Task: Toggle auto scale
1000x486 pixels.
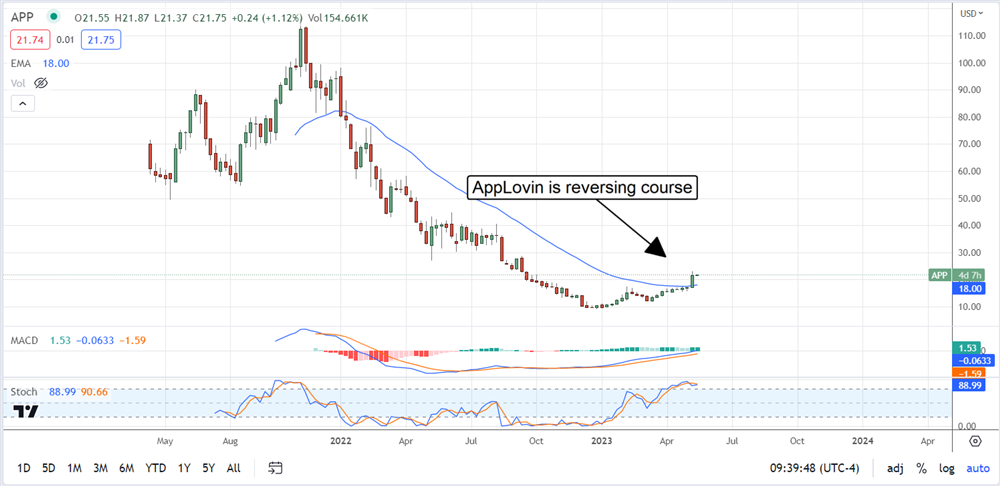Action: tap(978, 468)
